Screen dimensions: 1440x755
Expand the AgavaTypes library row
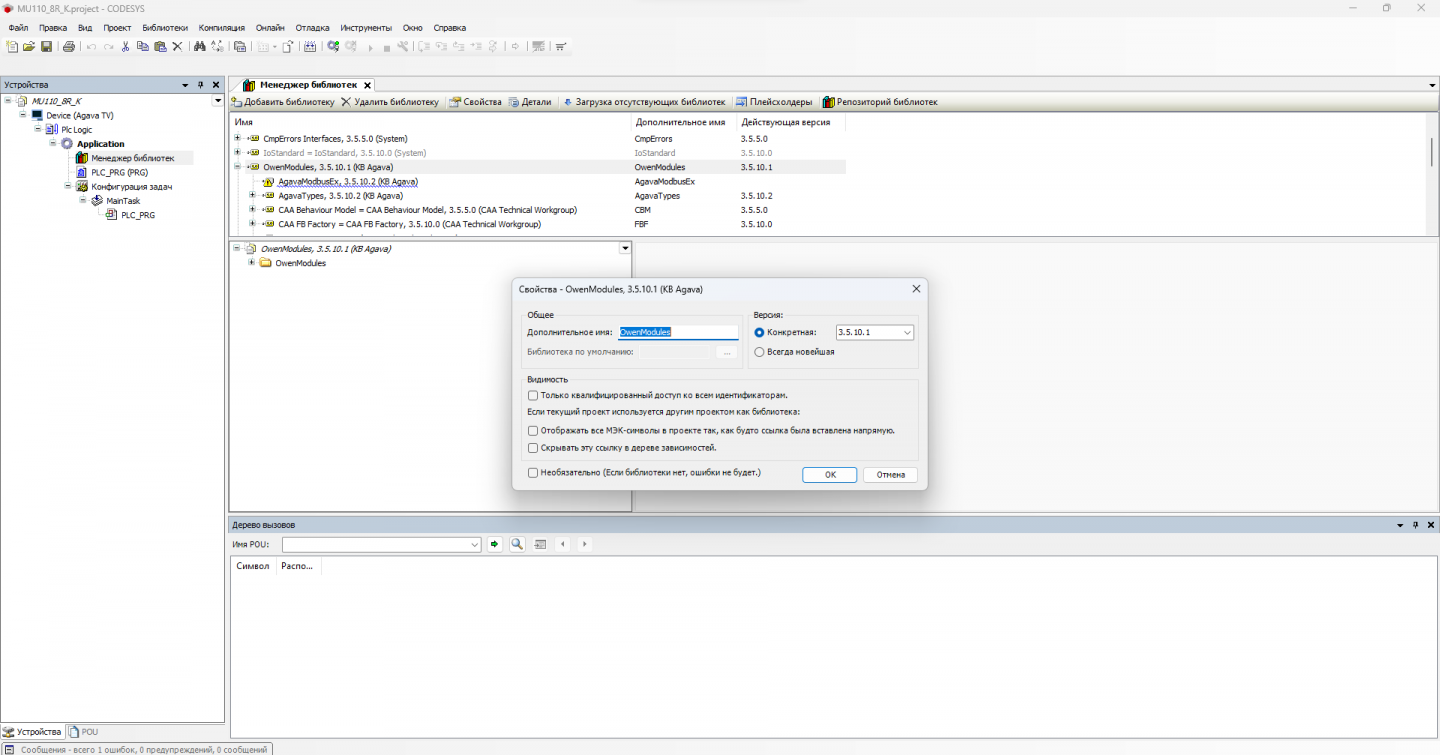[253, 196]
